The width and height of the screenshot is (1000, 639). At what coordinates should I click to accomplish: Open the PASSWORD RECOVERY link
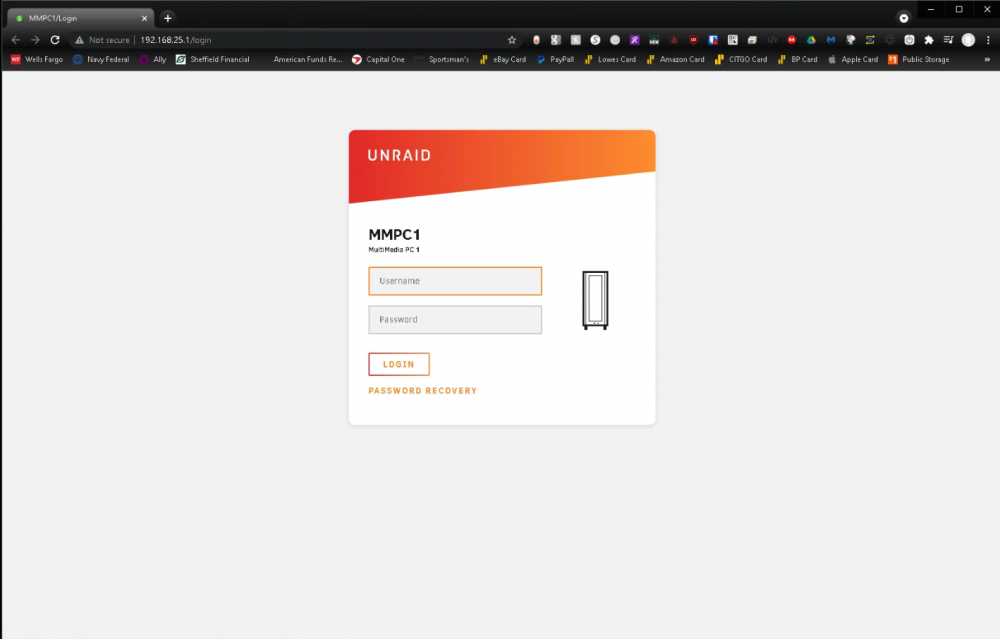[x=422, y=390]
